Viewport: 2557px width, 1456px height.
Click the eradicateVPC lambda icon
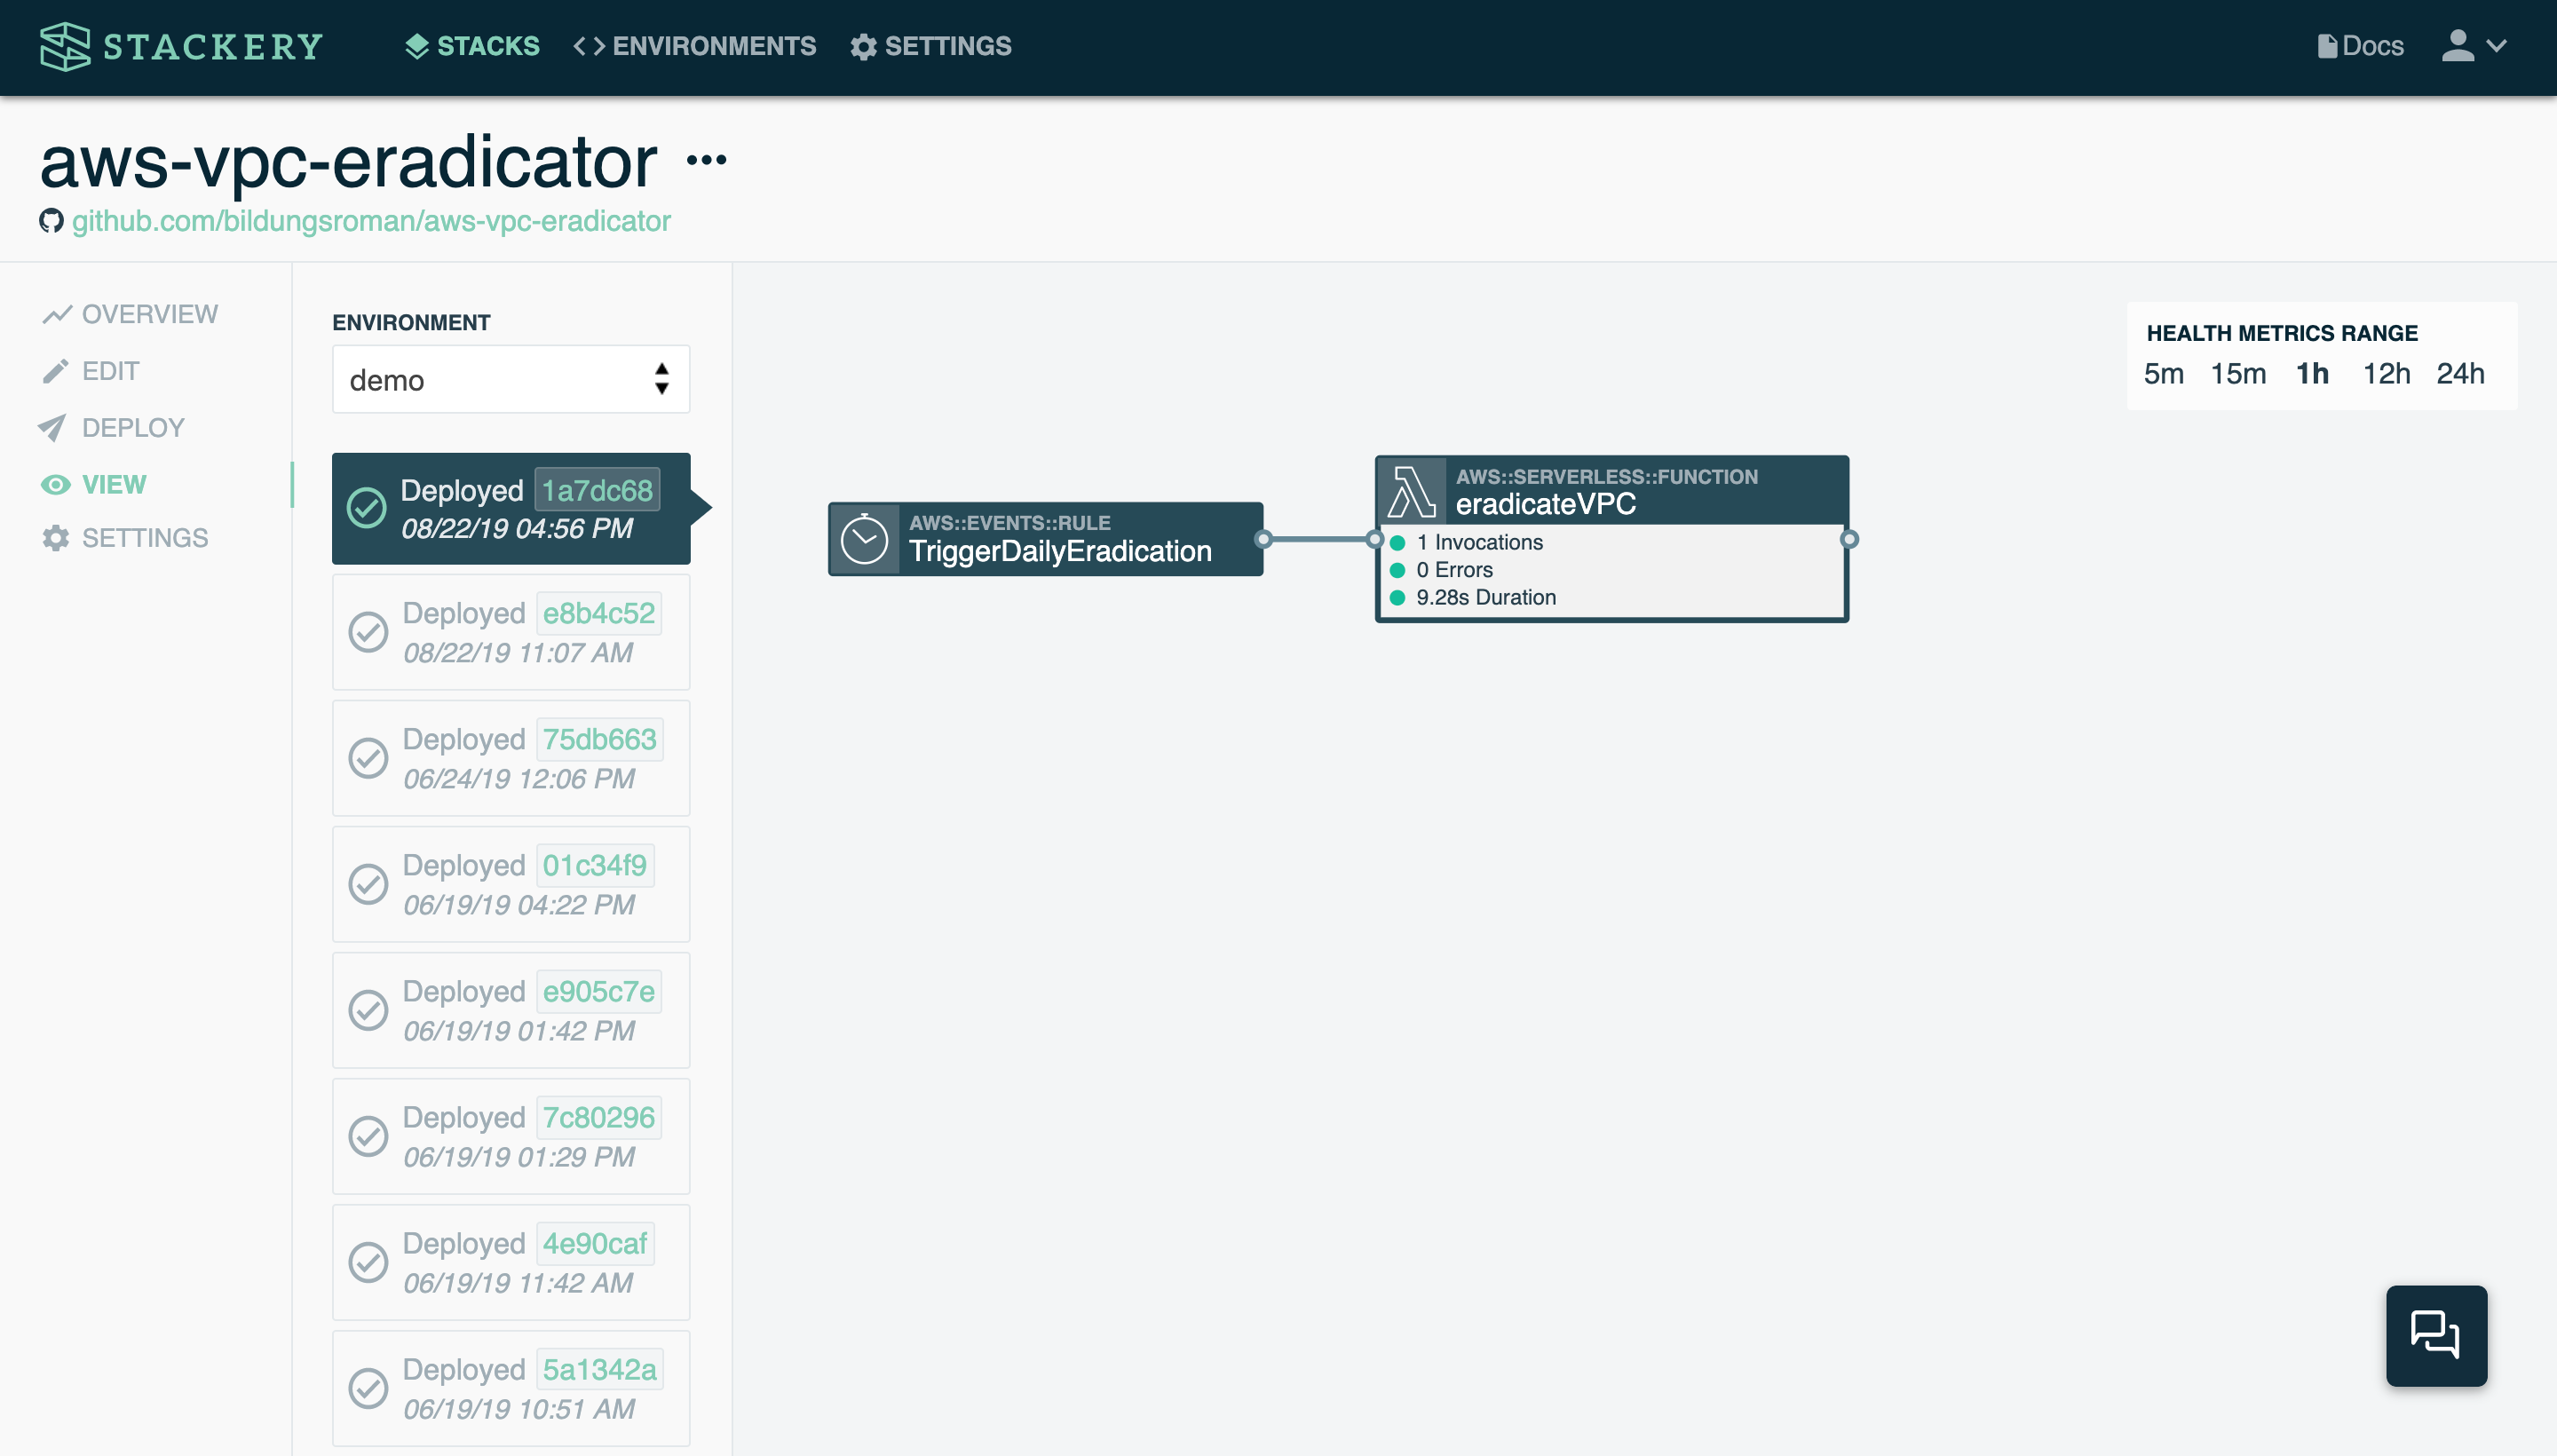click(1411, 491)
